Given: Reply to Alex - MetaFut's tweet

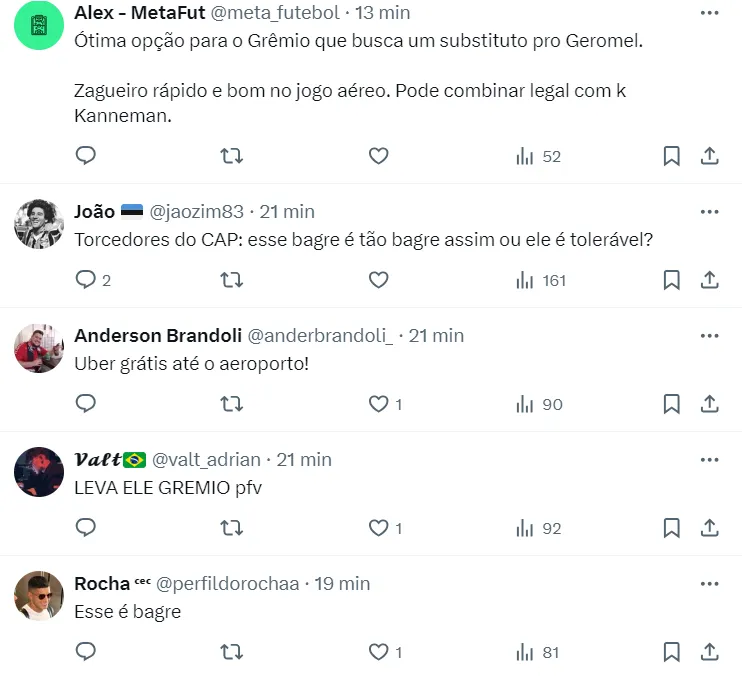Looking at the screenshot, I should point(86,156).
